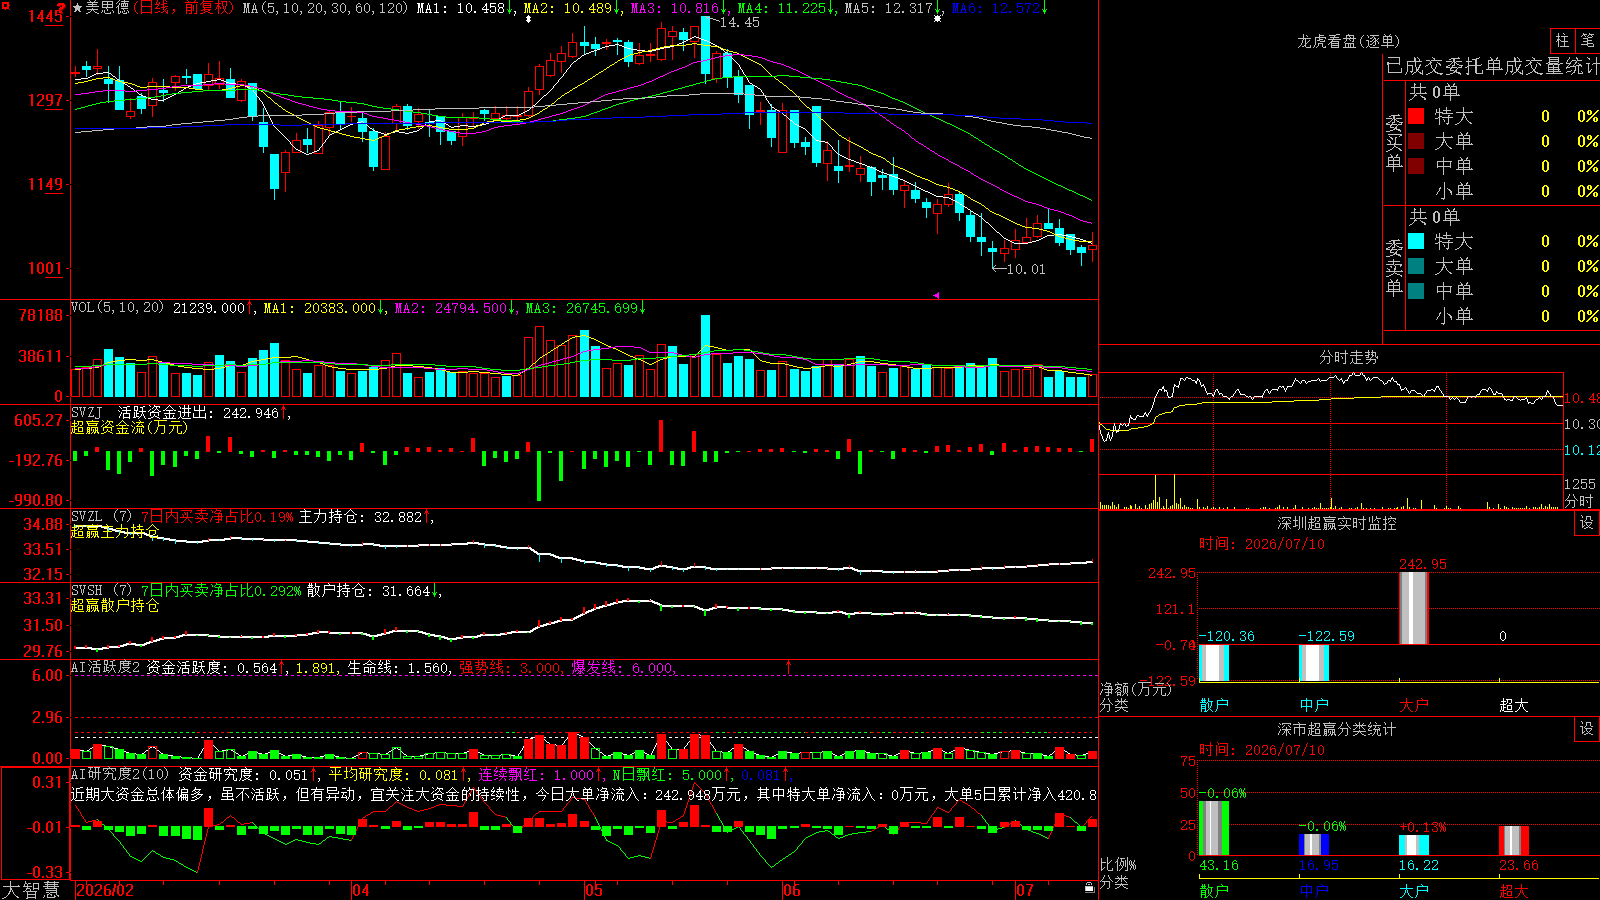The image size is (1600, 900).
Task: Click the AI研究度2(10) indicator label
Action: tap(120, 774)
